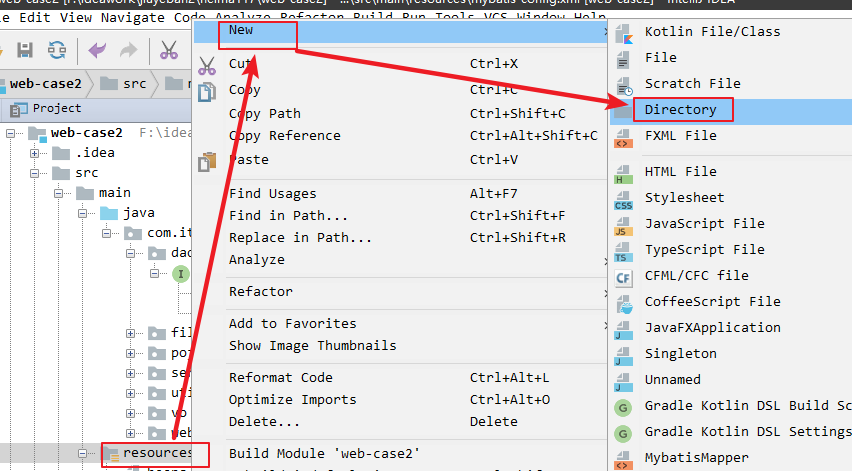Click the Stylesheet CSS icon
Image resolution: width=852 pixels, height=471 pixels.
(624, 198)
